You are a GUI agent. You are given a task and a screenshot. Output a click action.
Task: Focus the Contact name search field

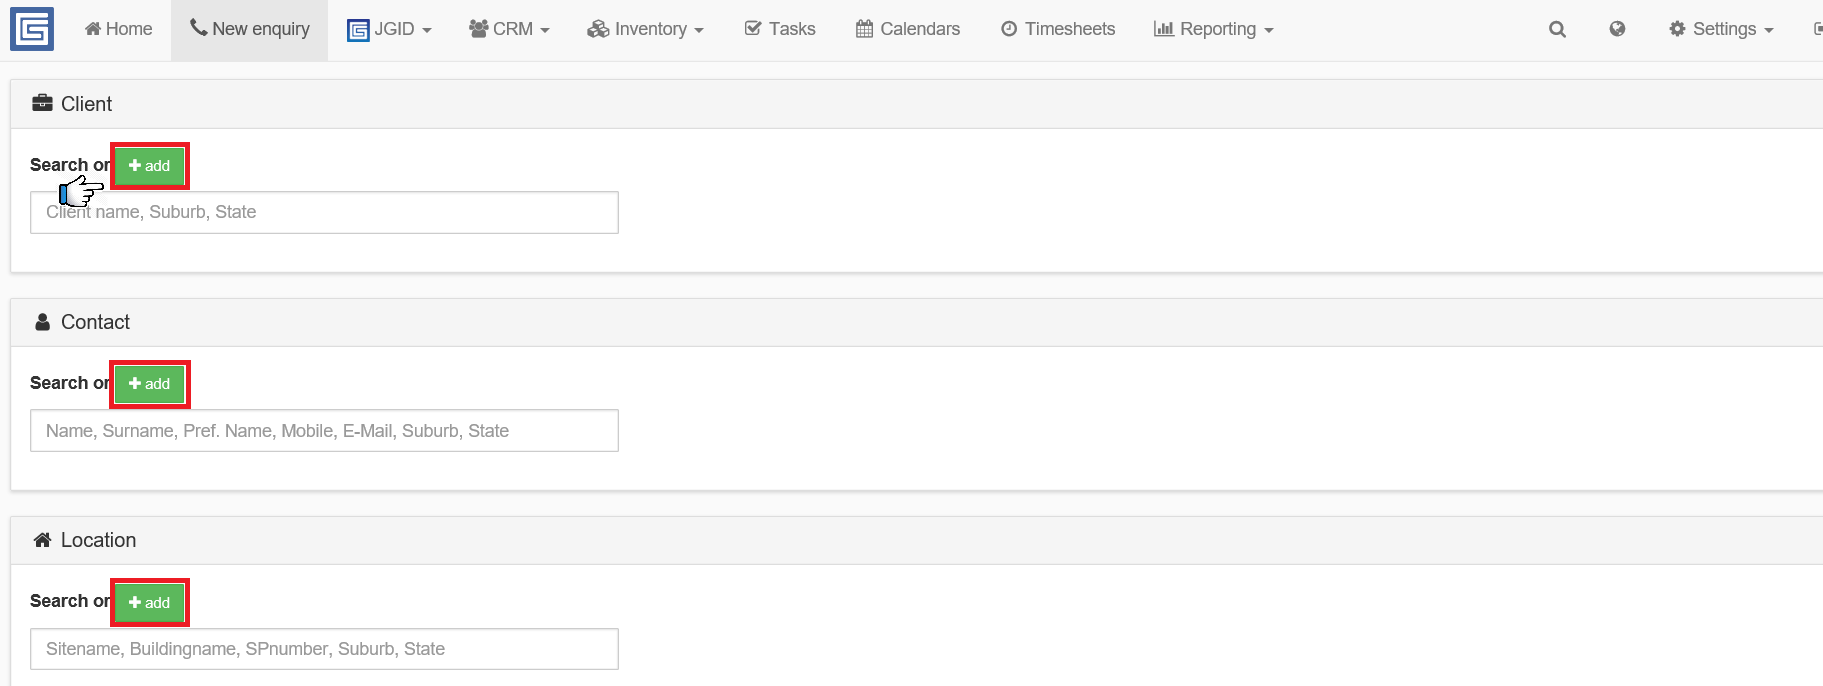click(x=324, y=431)
